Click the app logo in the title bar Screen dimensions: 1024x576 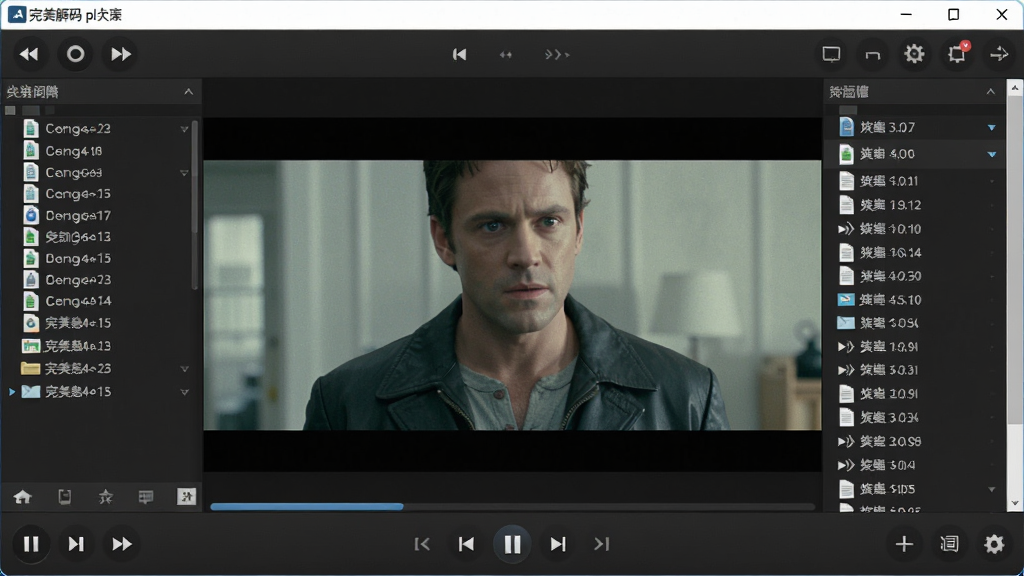click(16, 14)
